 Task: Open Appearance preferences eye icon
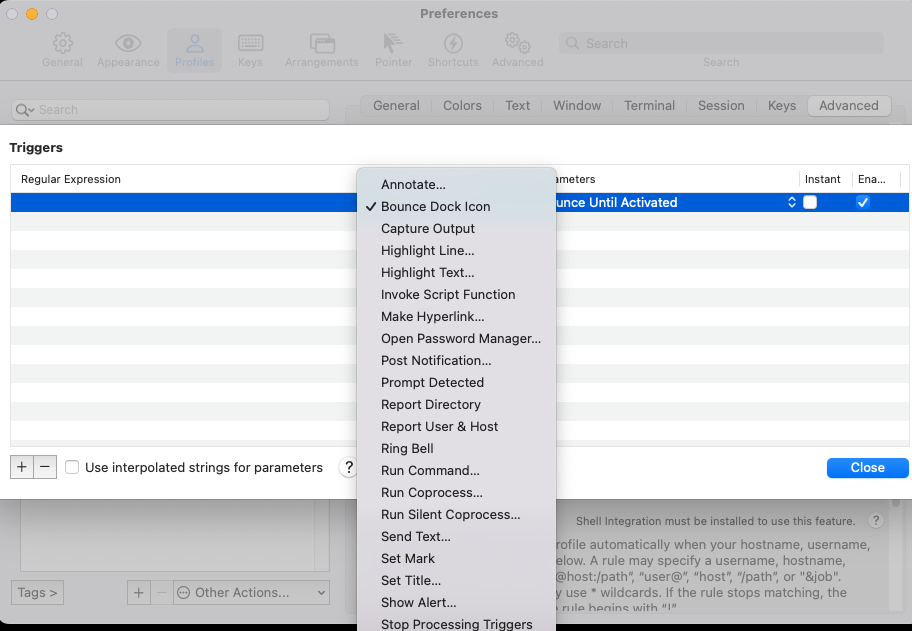[x=128, y=43]
